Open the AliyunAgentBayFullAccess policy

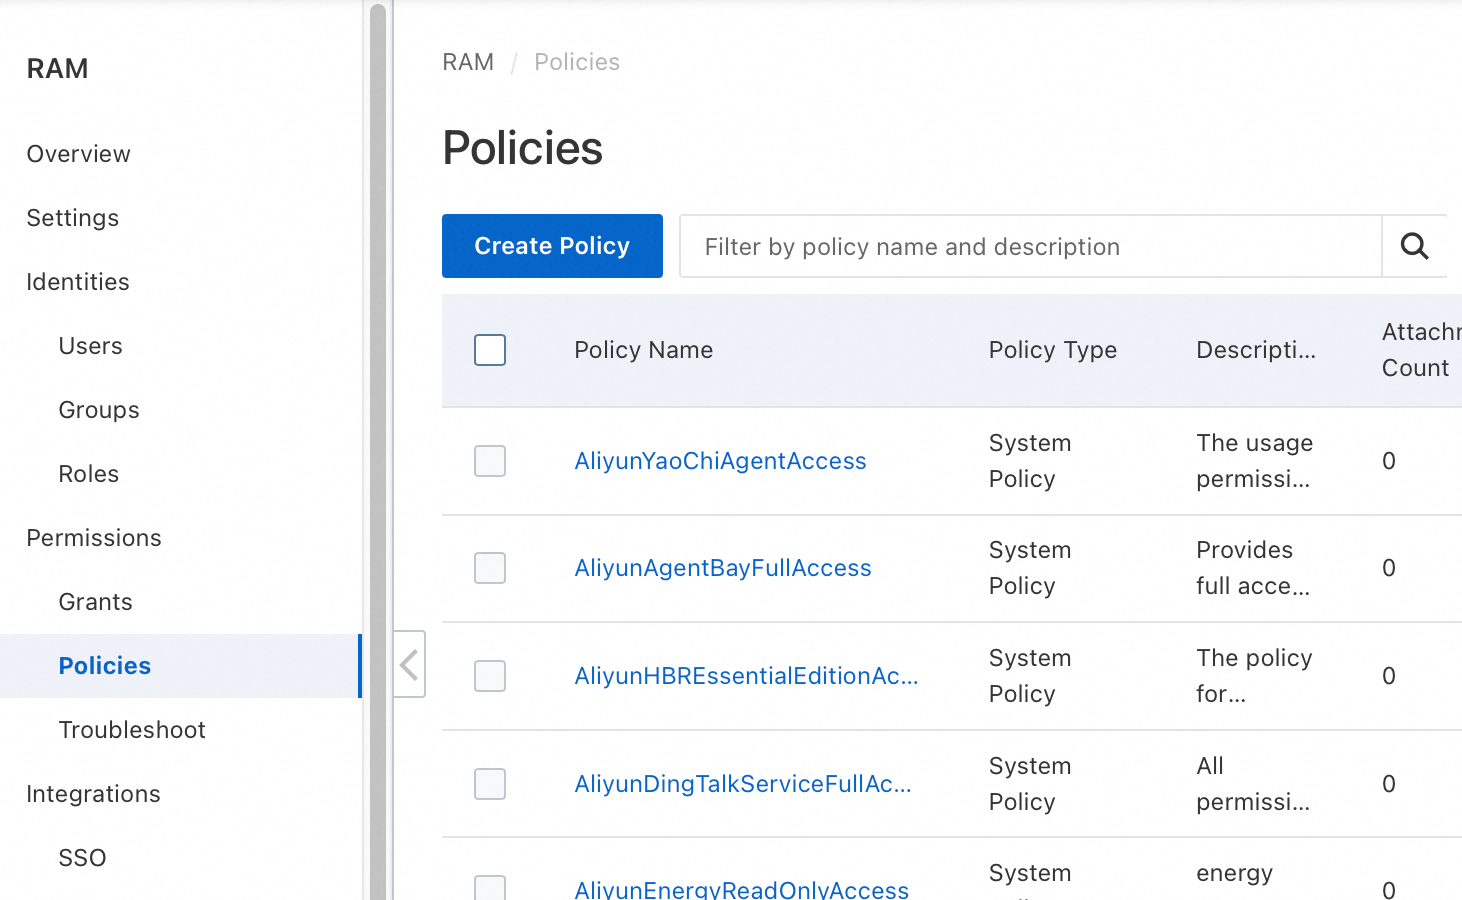coord(723,568)
